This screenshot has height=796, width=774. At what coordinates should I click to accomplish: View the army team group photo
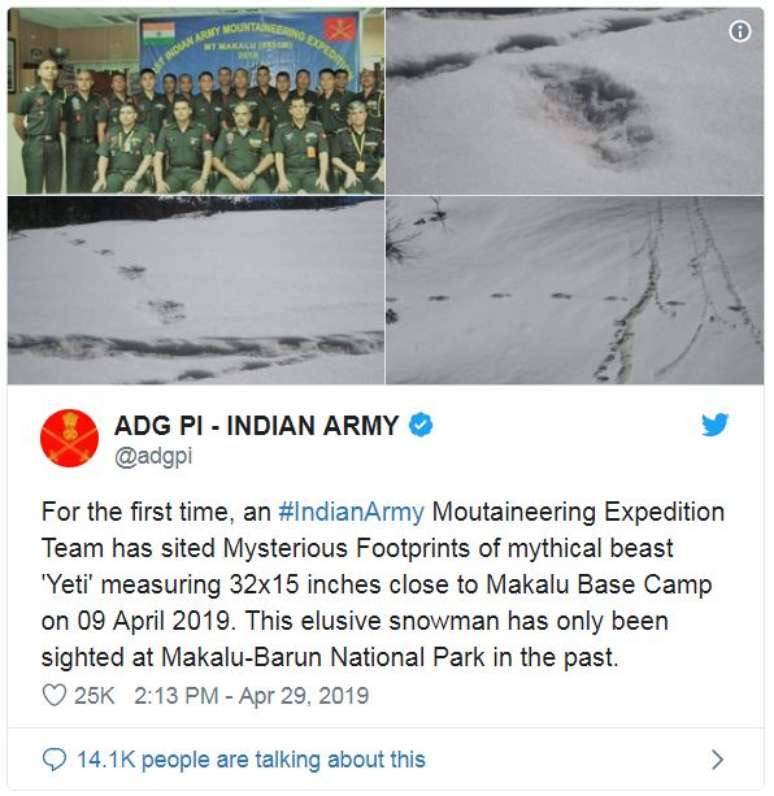196,101
